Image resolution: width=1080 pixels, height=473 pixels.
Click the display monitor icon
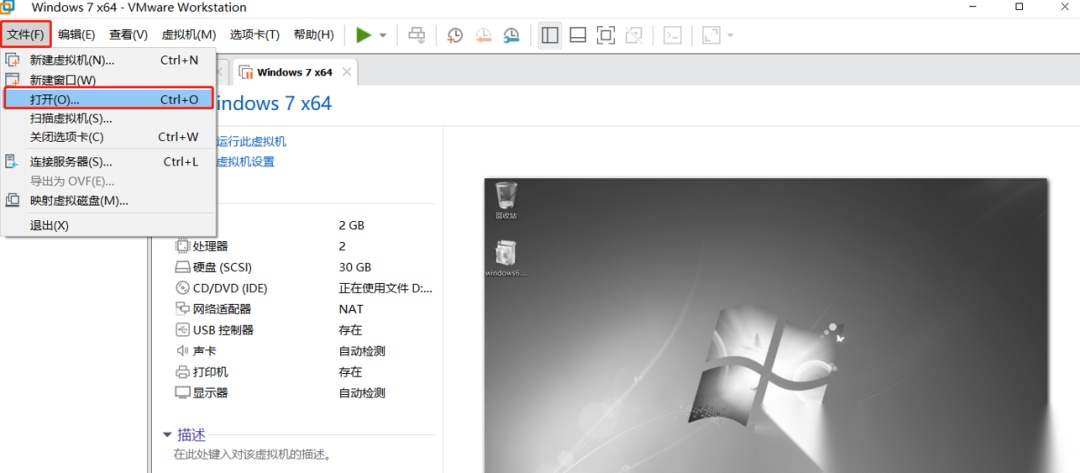(182, 393)
